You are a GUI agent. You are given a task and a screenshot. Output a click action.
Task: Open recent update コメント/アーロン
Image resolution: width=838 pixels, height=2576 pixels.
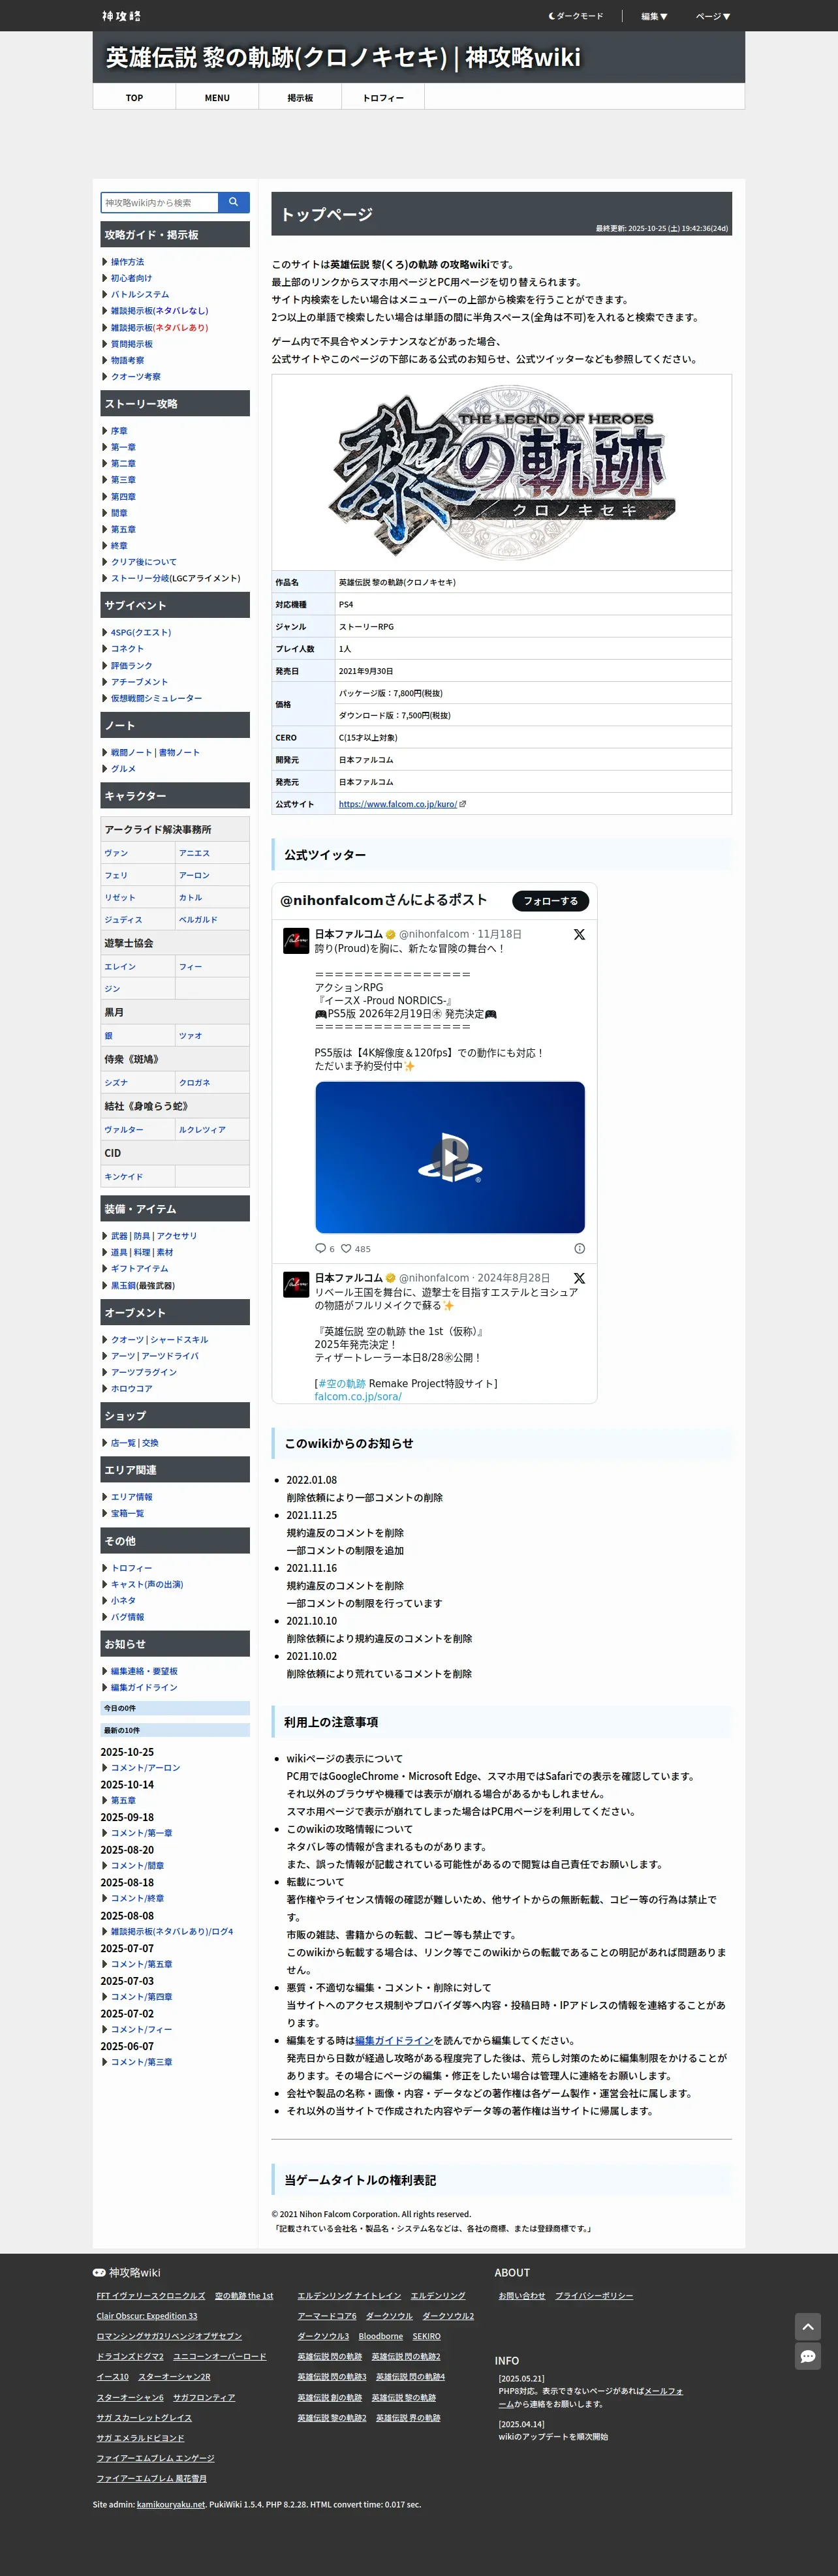click(145, 1768)
